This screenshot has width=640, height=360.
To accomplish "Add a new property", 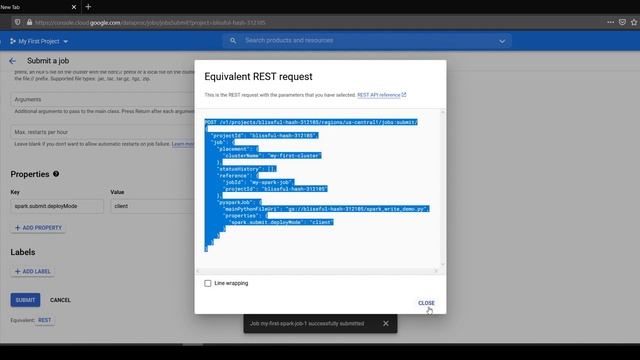I will click(38, 228).
